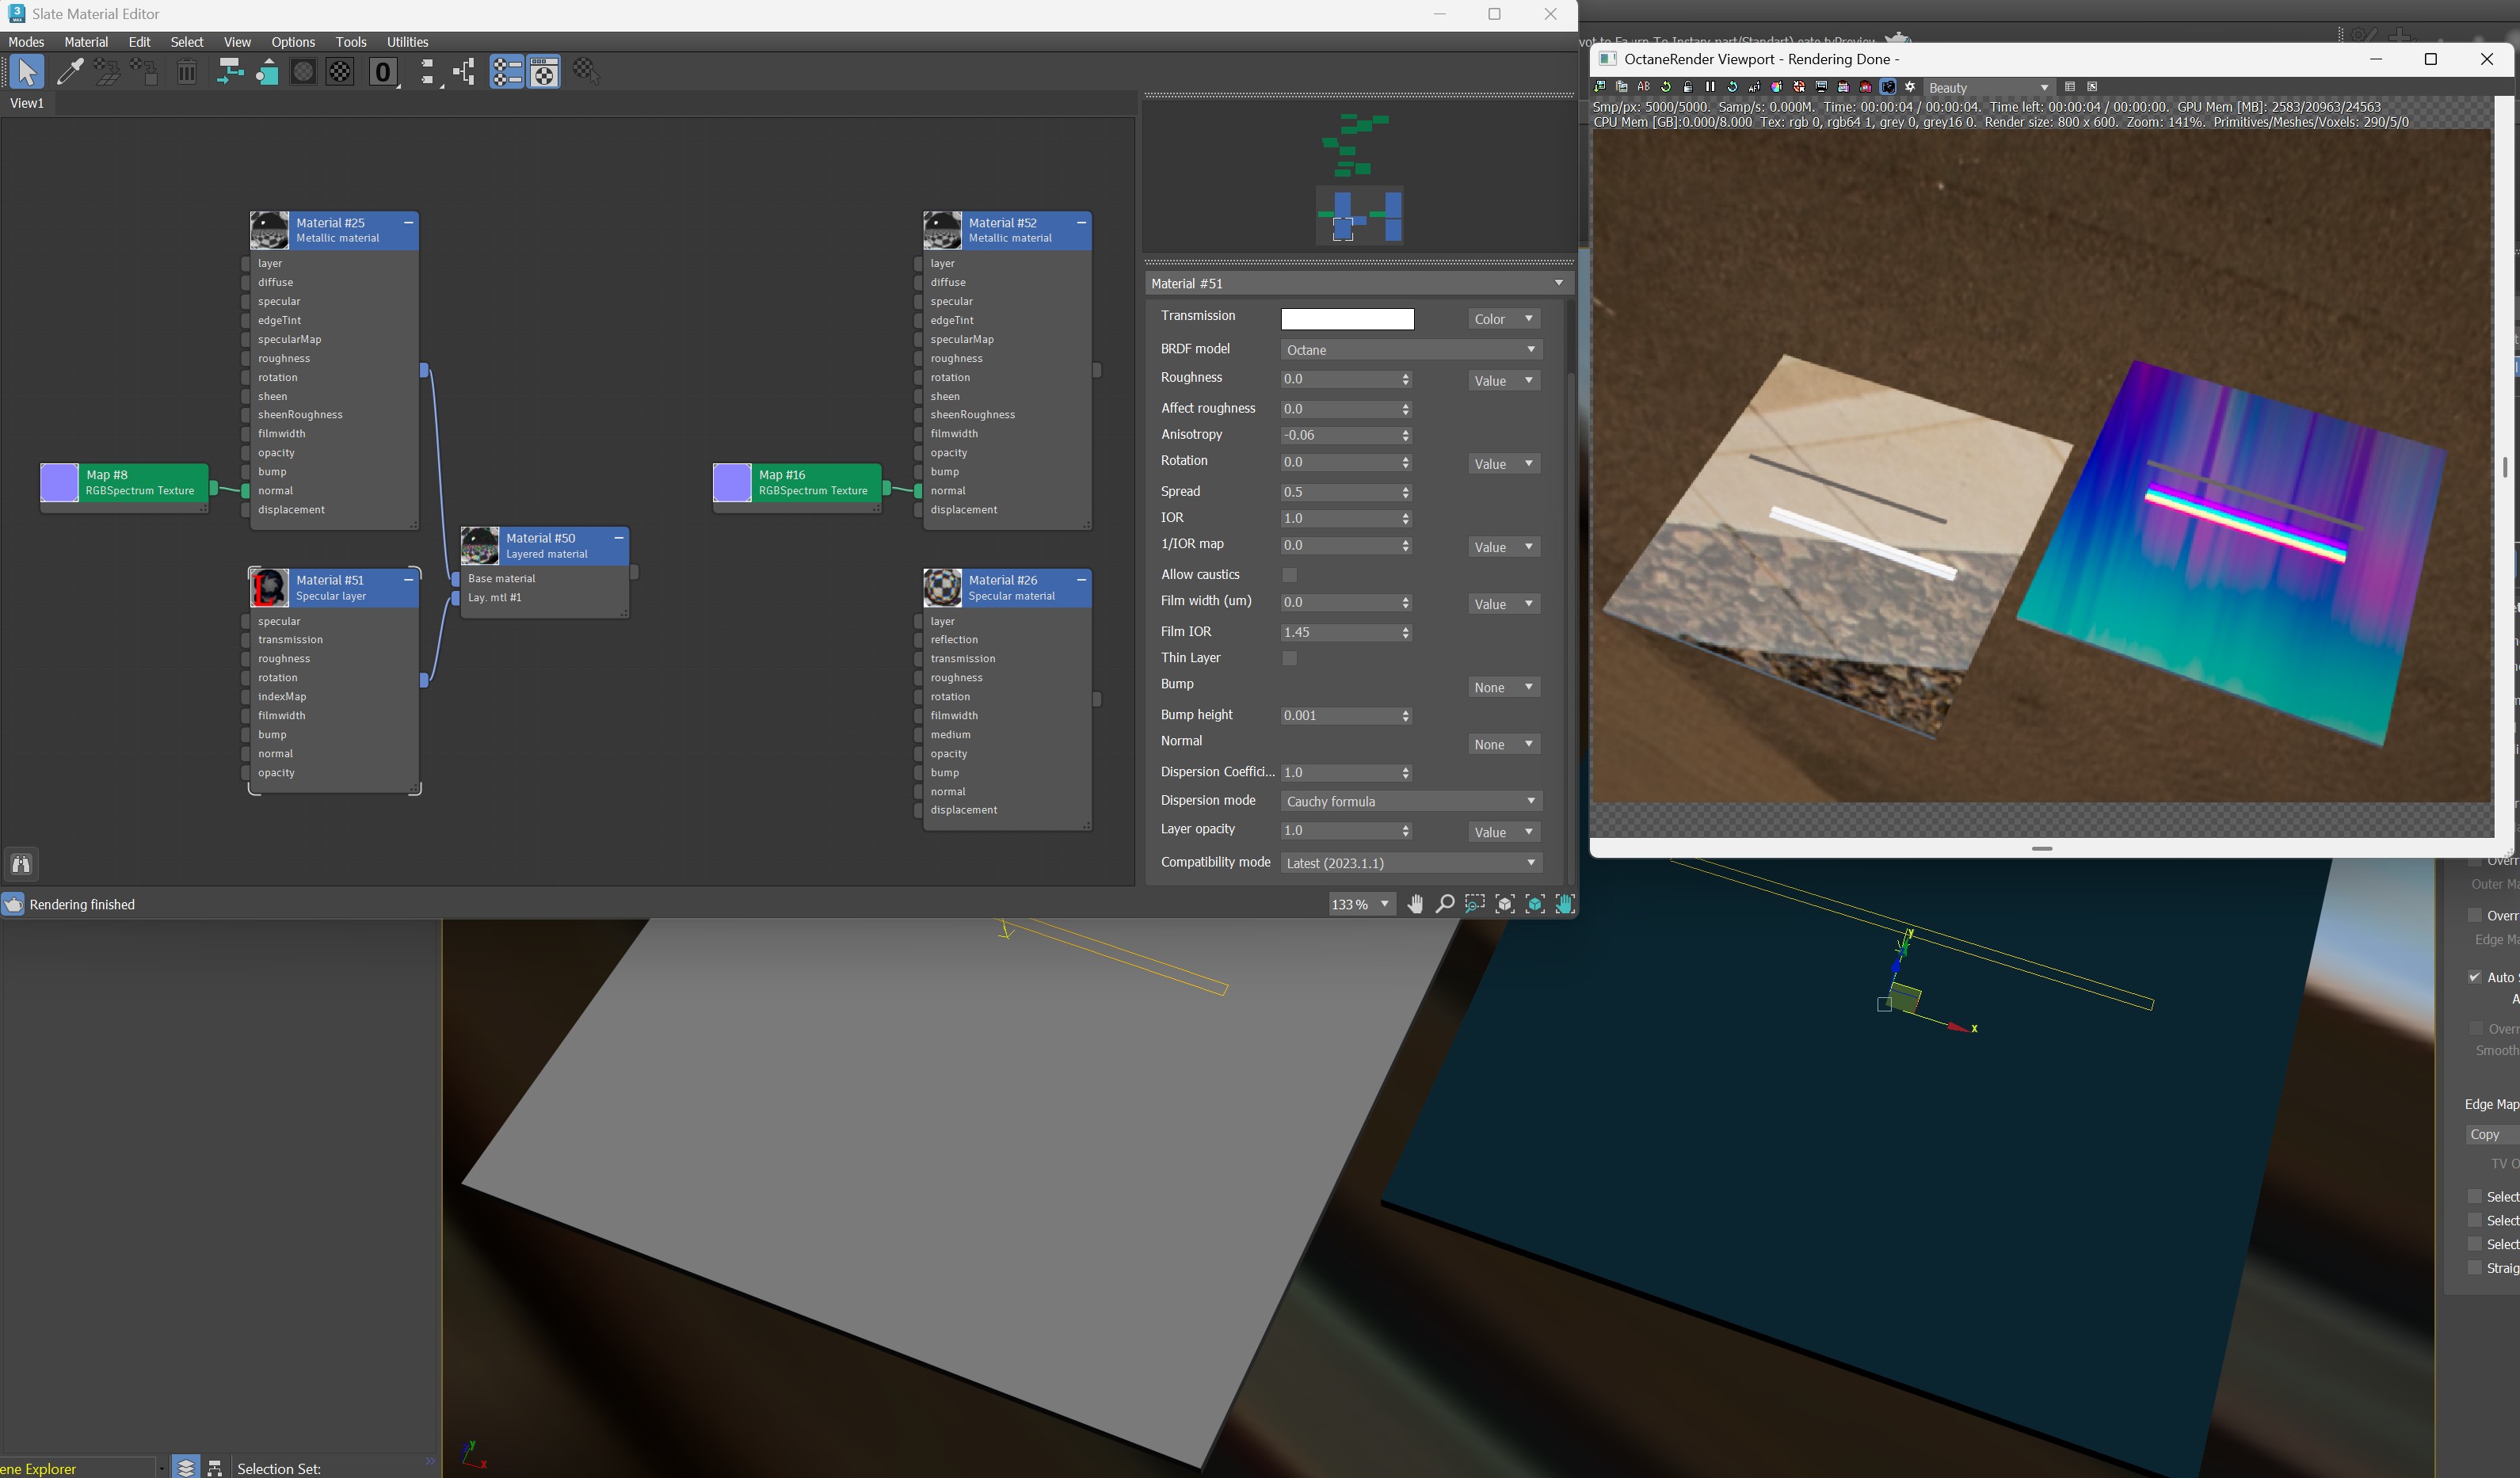Open the Dispersion mode Cauchy formula dropdown

click(1410, 801)
